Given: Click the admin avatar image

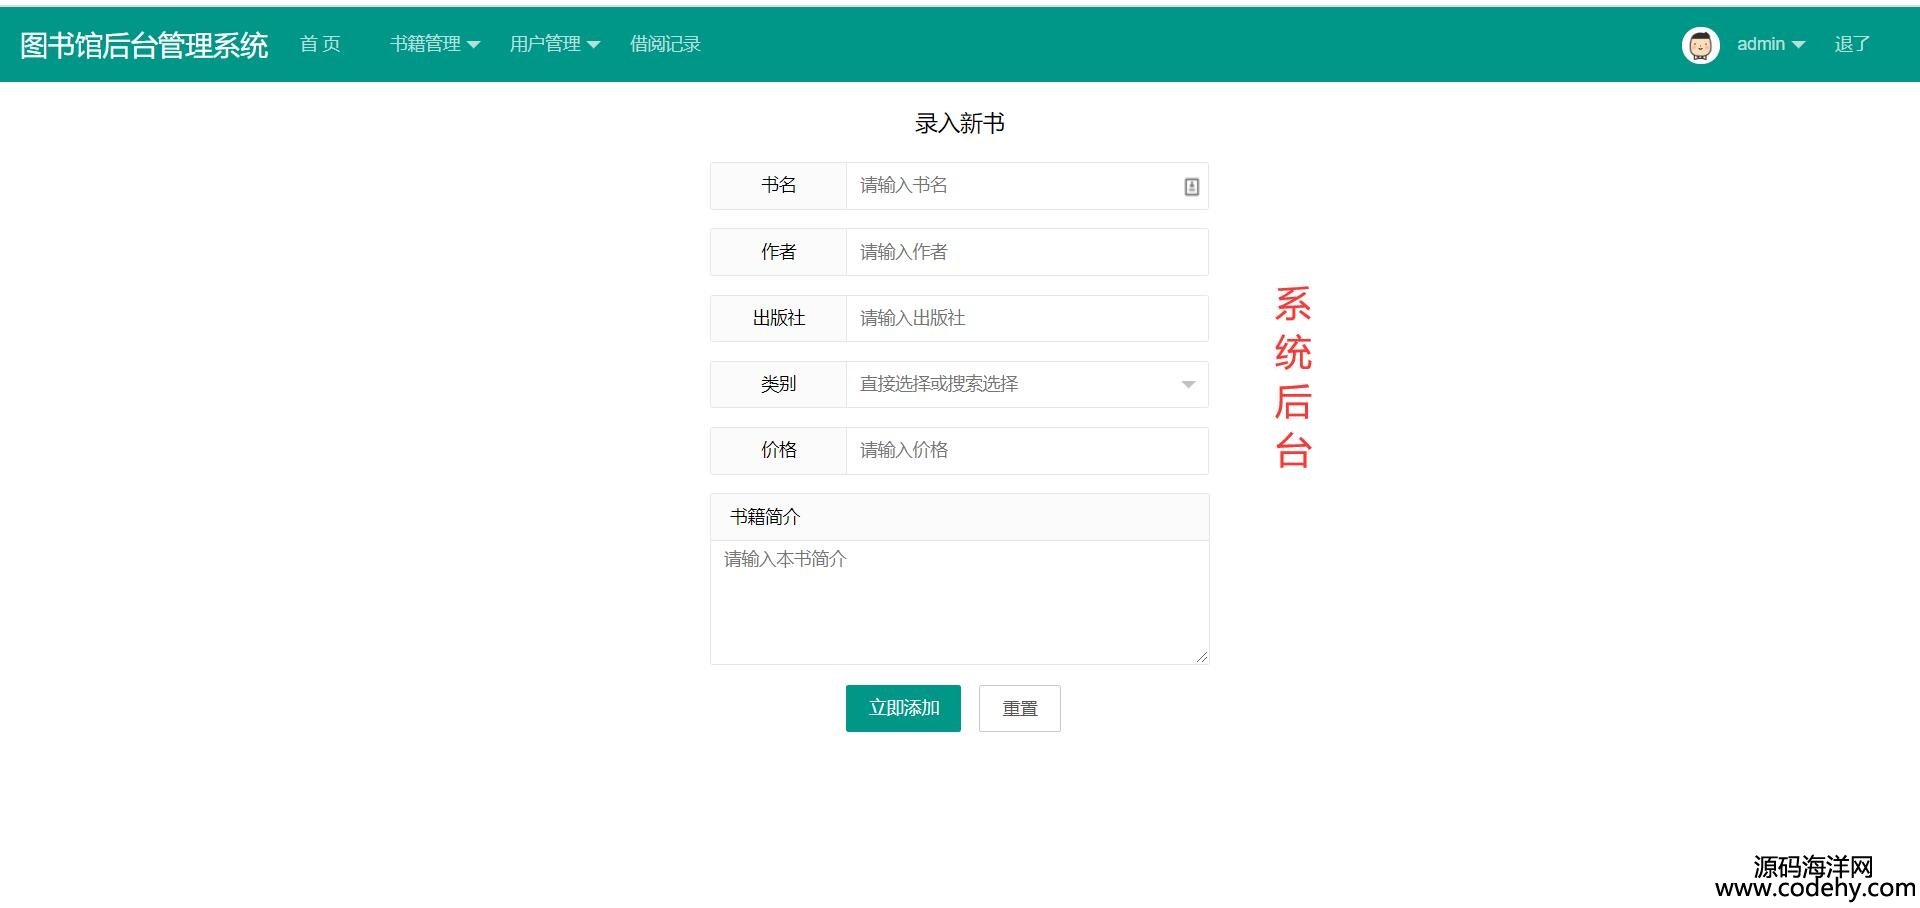Looking at the screenshot, I should click(x=1700, y=45).
